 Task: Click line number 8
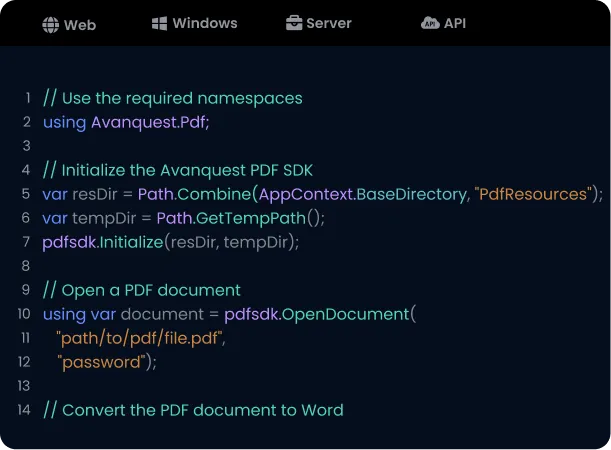(26, 266)
